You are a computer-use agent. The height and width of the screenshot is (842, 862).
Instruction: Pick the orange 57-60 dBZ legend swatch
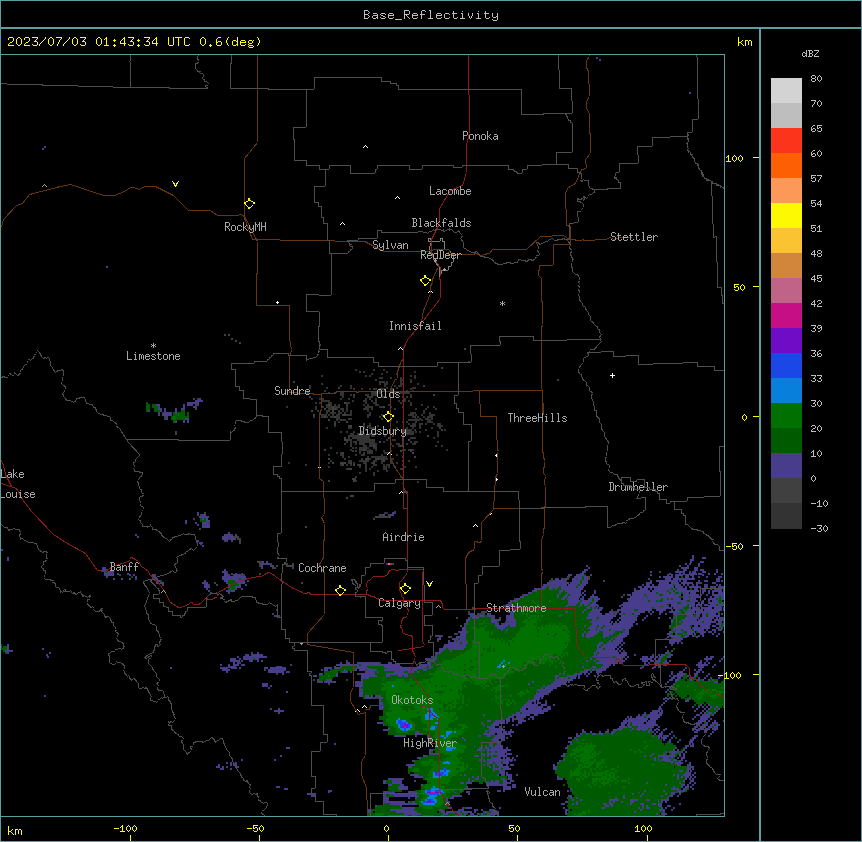pos(786,165)
